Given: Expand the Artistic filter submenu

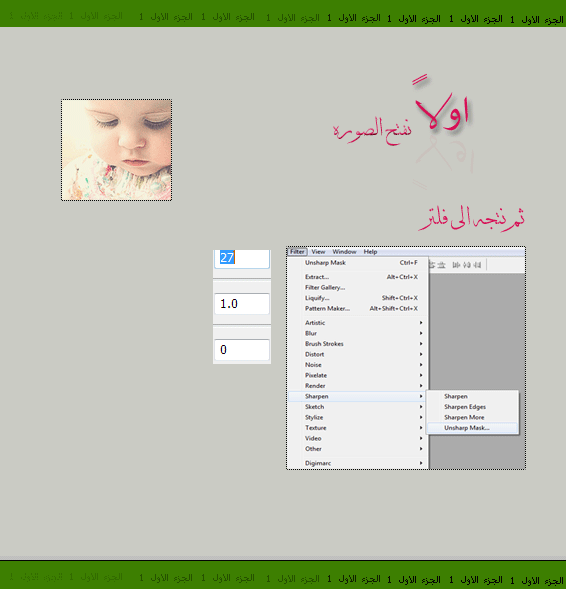Looking at the screenshot, I should [358, 323].
